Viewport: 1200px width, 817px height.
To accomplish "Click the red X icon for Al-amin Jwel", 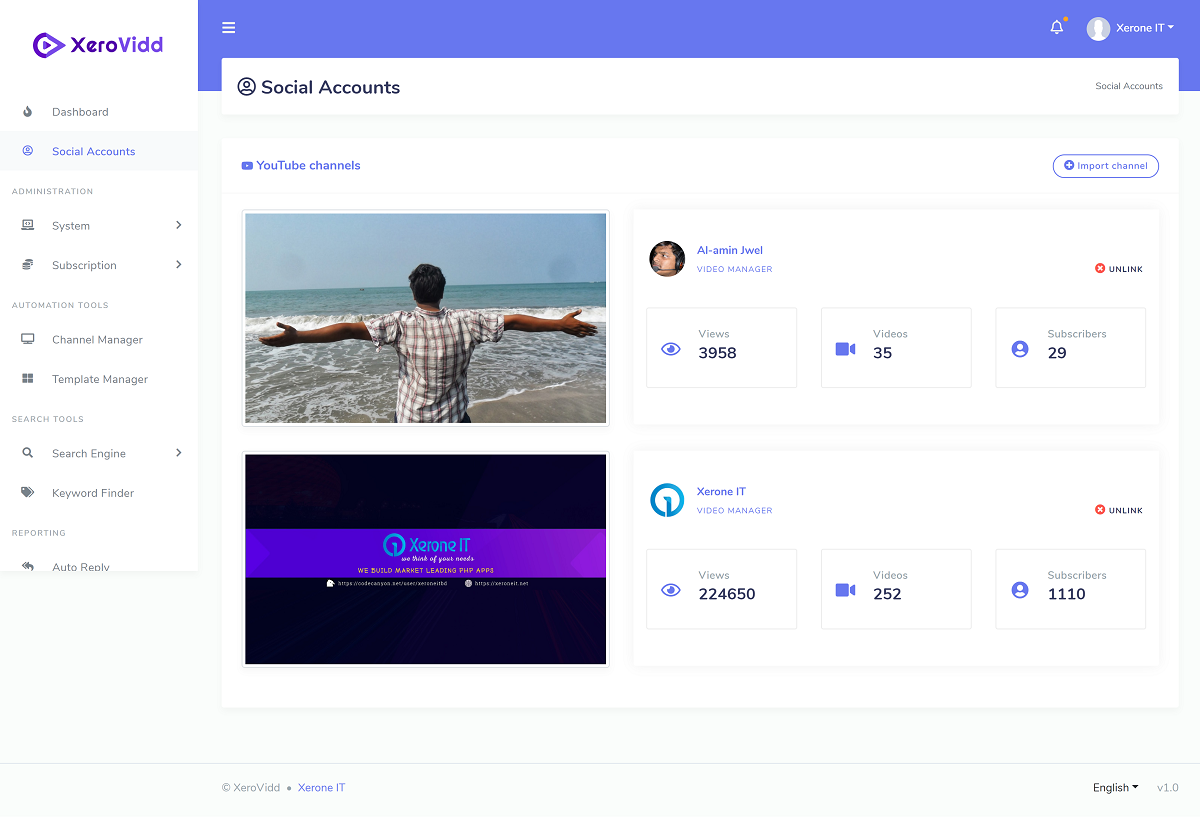I will pos(1100,269).
